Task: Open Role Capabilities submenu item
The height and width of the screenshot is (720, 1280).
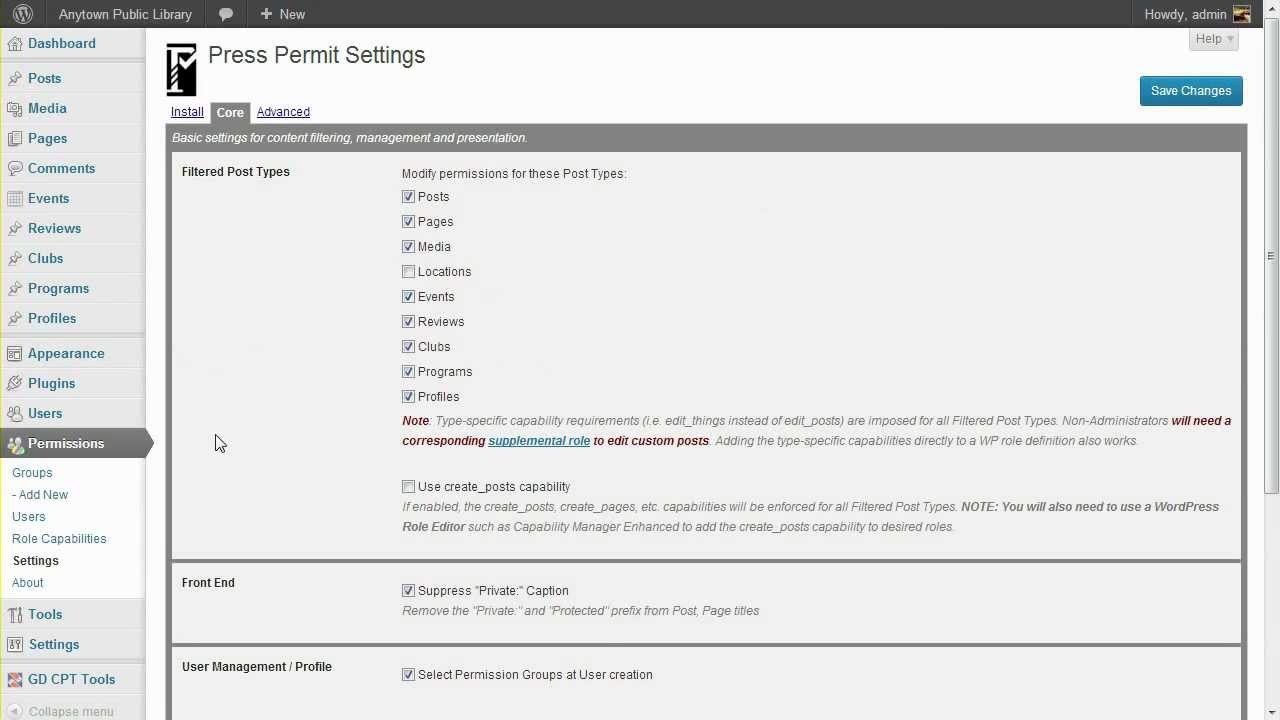Action: click(x=59, y=539)
